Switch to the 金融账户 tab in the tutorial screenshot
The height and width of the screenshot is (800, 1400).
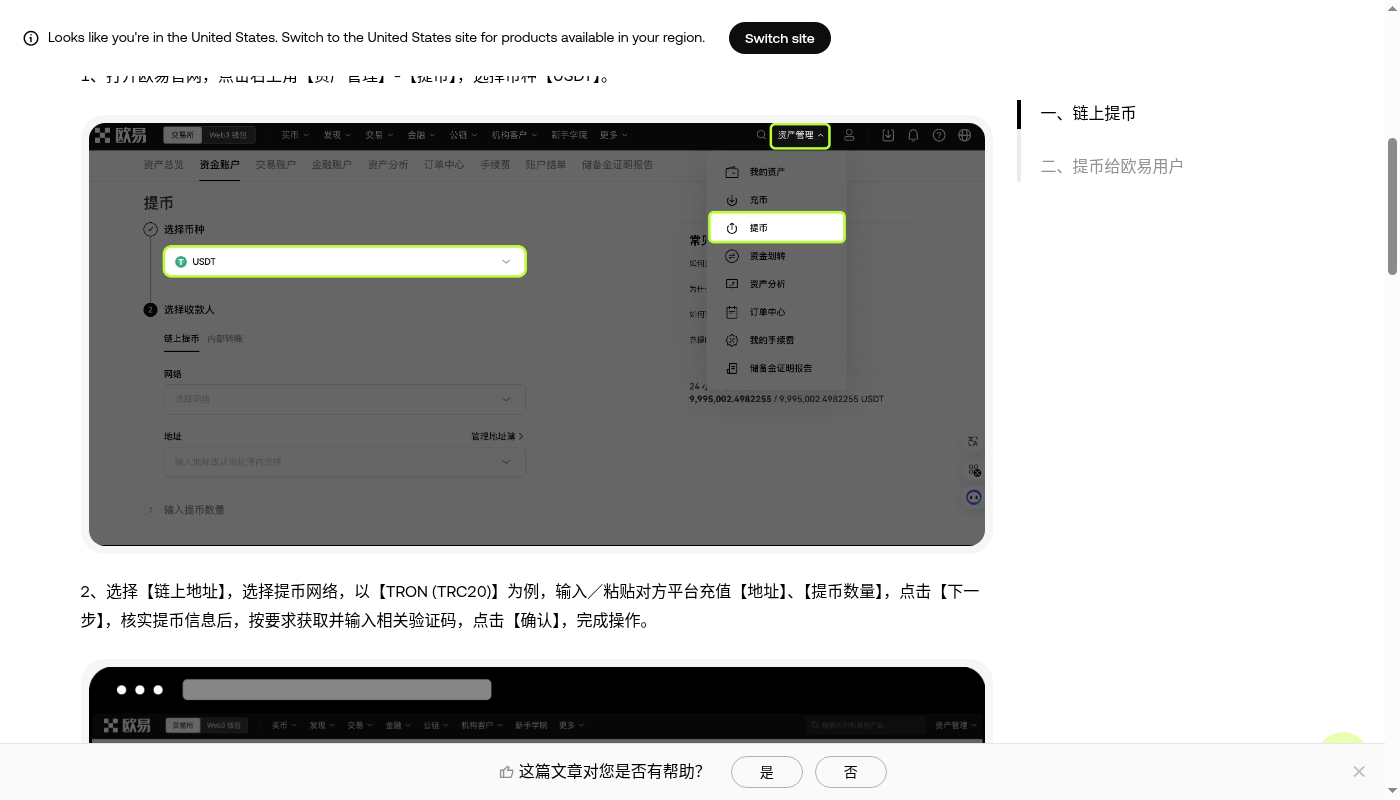click(x=332, y=164)
